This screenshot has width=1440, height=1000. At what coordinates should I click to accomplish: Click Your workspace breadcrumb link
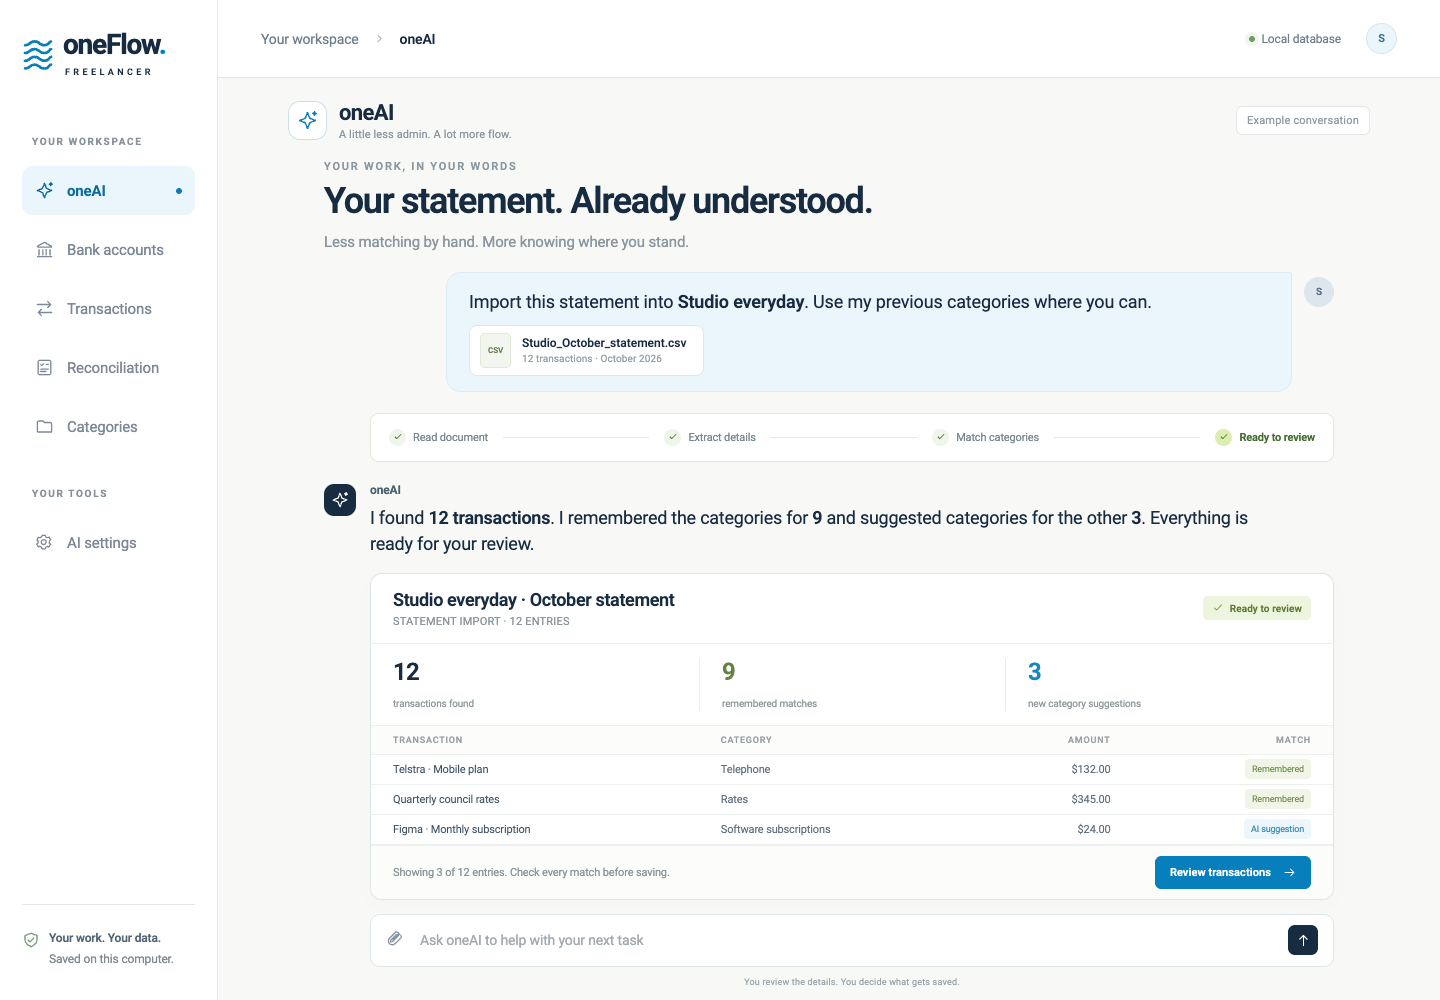[x=310, y=39]
